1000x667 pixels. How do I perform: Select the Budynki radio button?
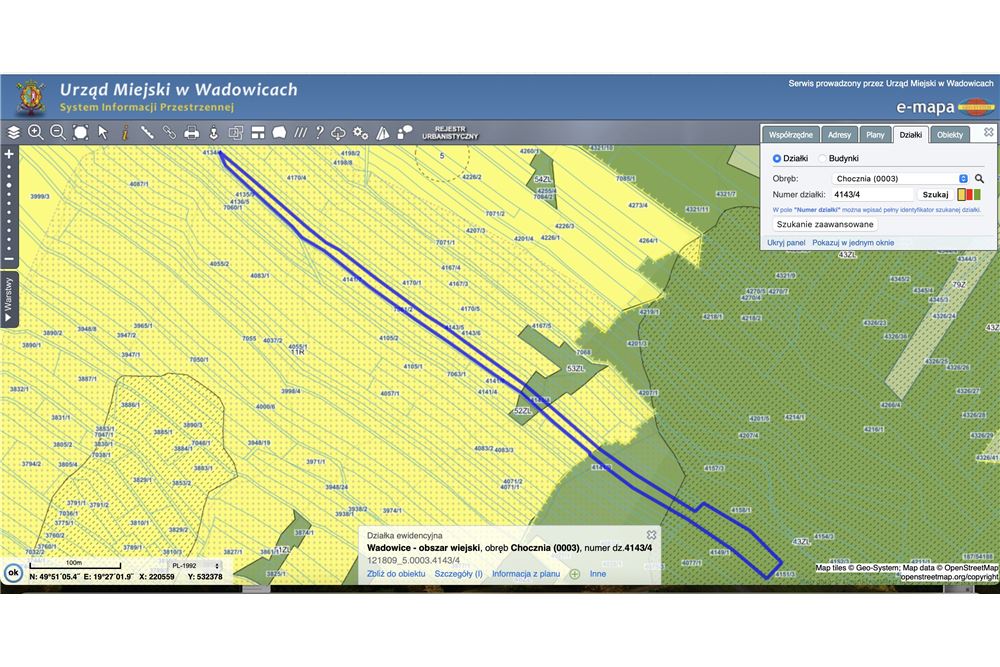pos(823,158)
